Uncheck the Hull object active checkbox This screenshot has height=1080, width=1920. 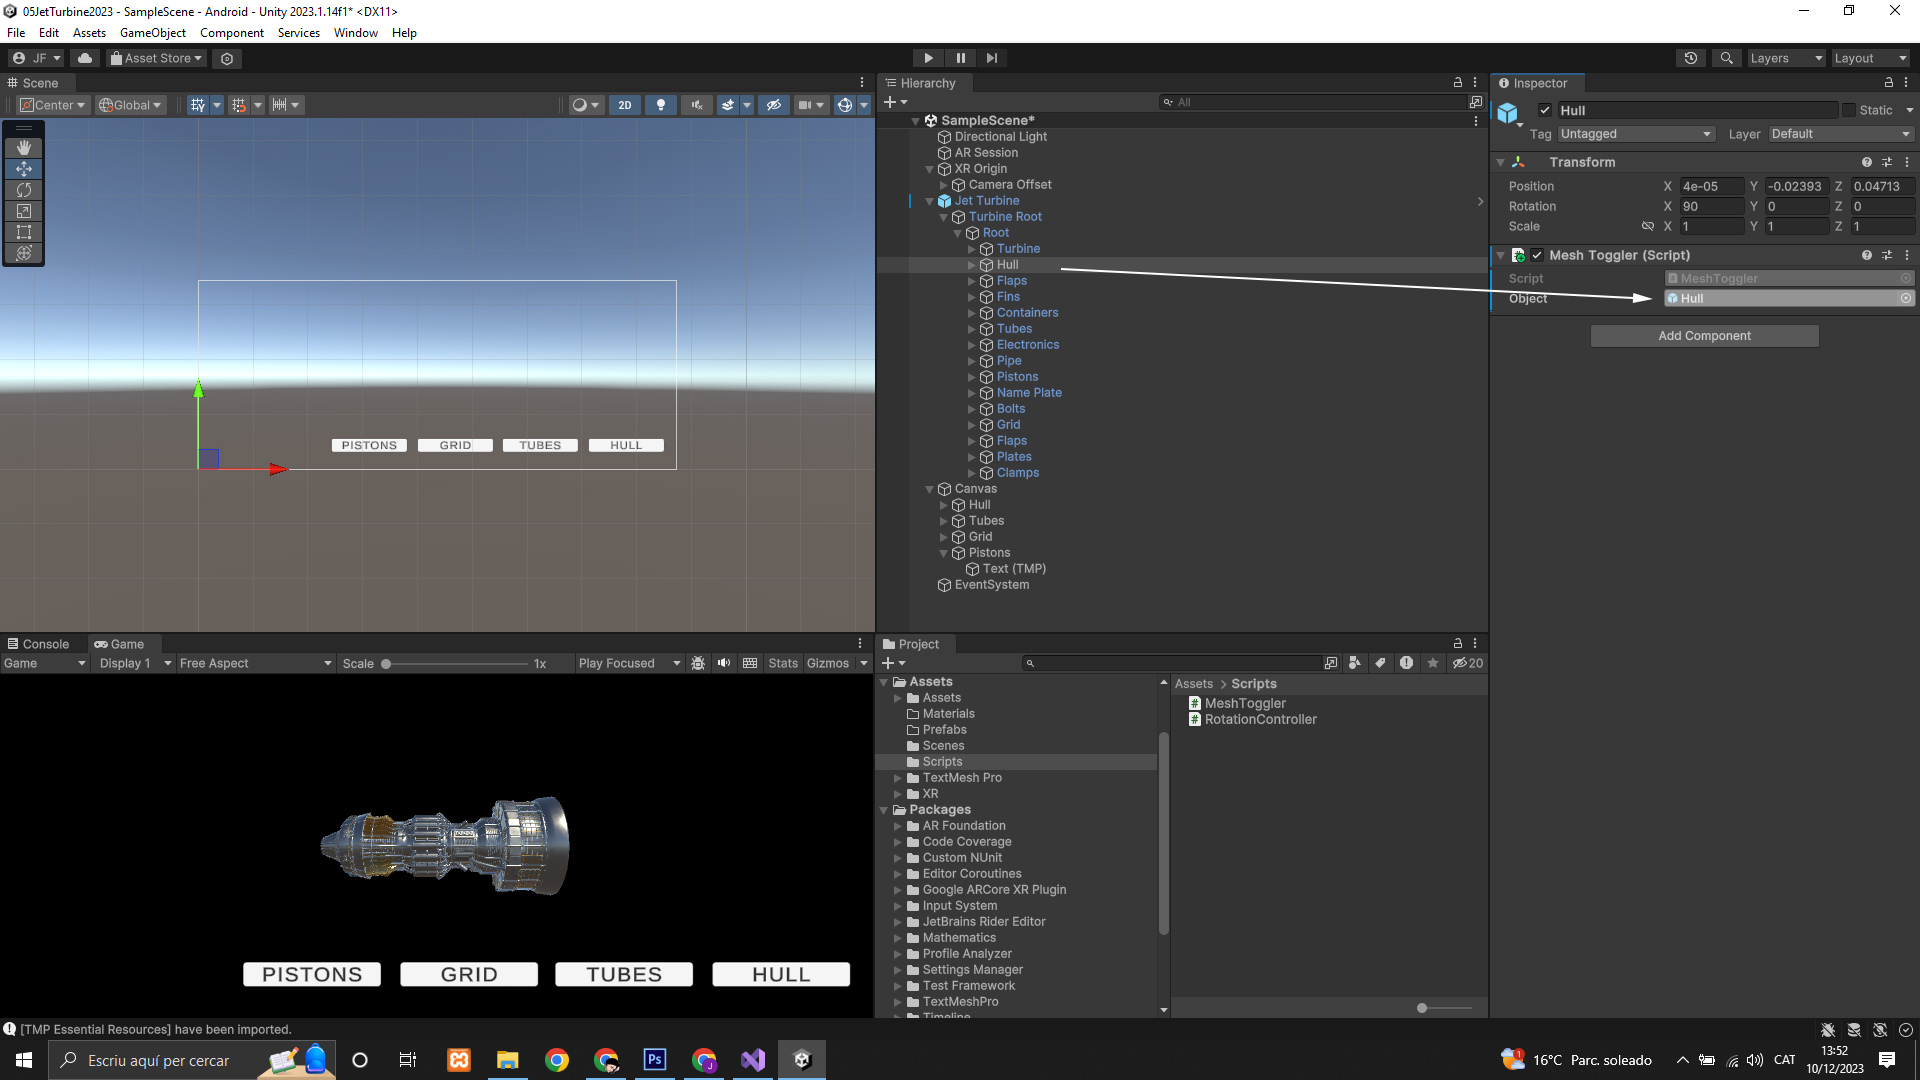pyautogui.click(x=1545, y=111)
